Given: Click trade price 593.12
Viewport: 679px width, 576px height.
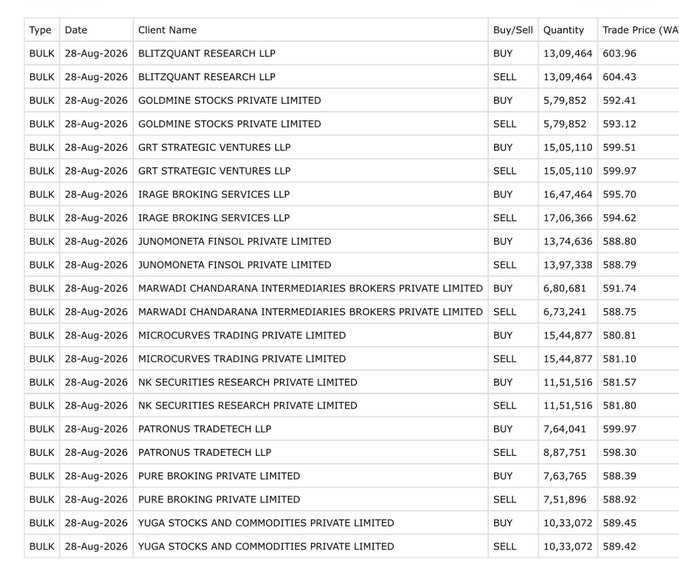Looking at the screenshot, I should (x=620, y=124).
